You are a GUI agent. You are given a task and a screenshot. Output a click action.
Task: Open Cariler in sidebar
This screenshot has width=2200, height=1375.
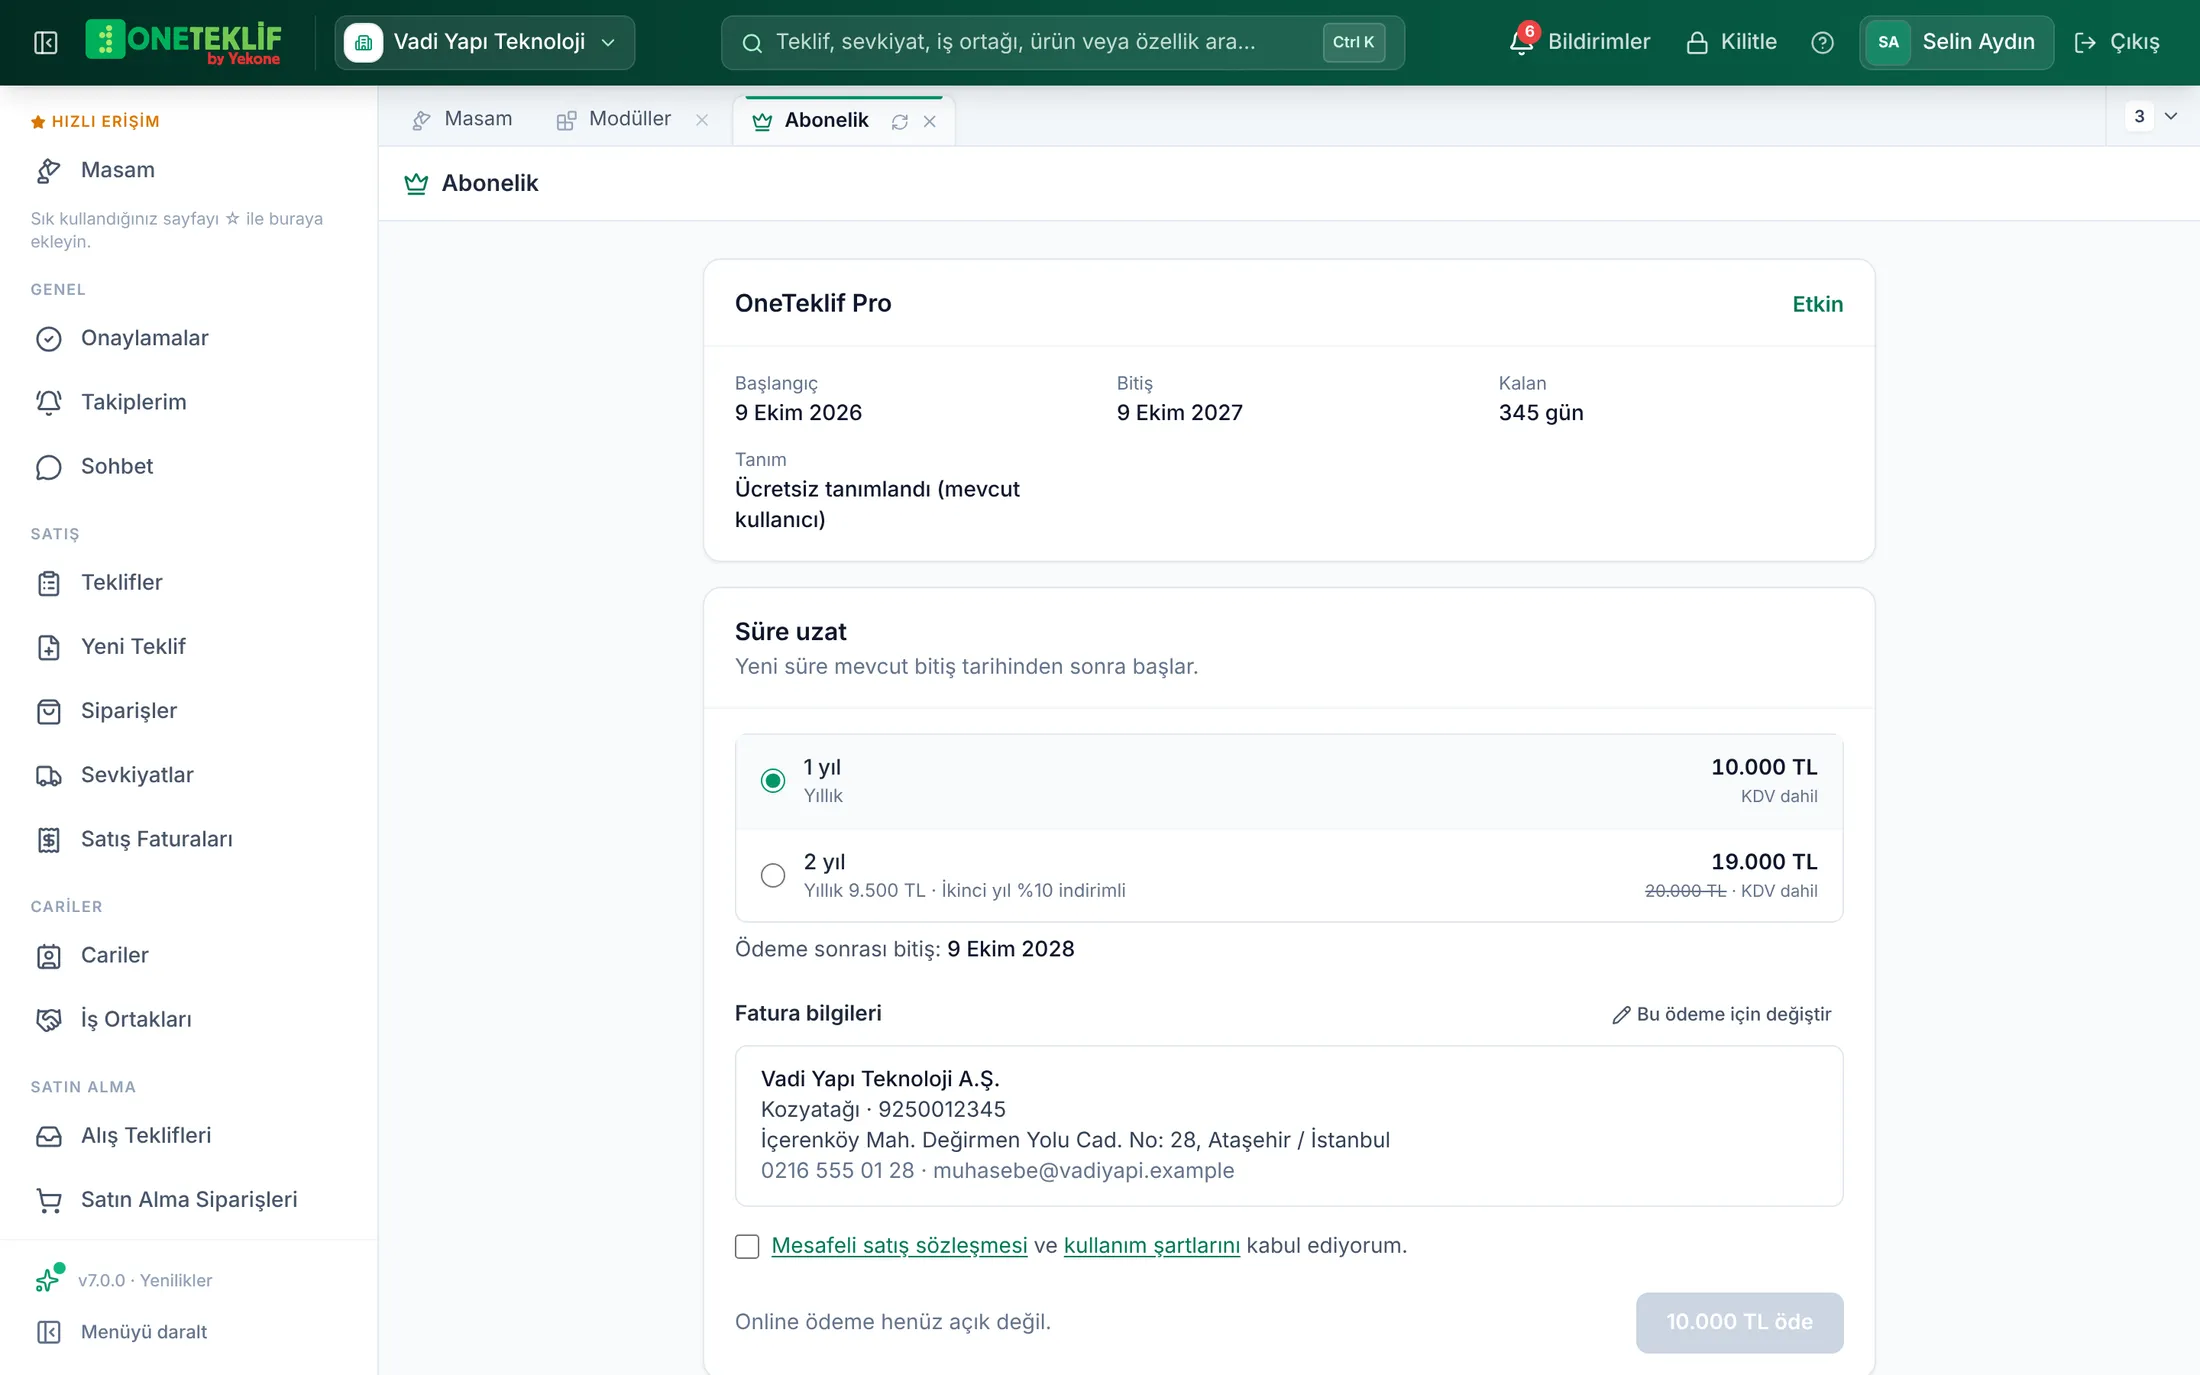click(x=189, y=955)
